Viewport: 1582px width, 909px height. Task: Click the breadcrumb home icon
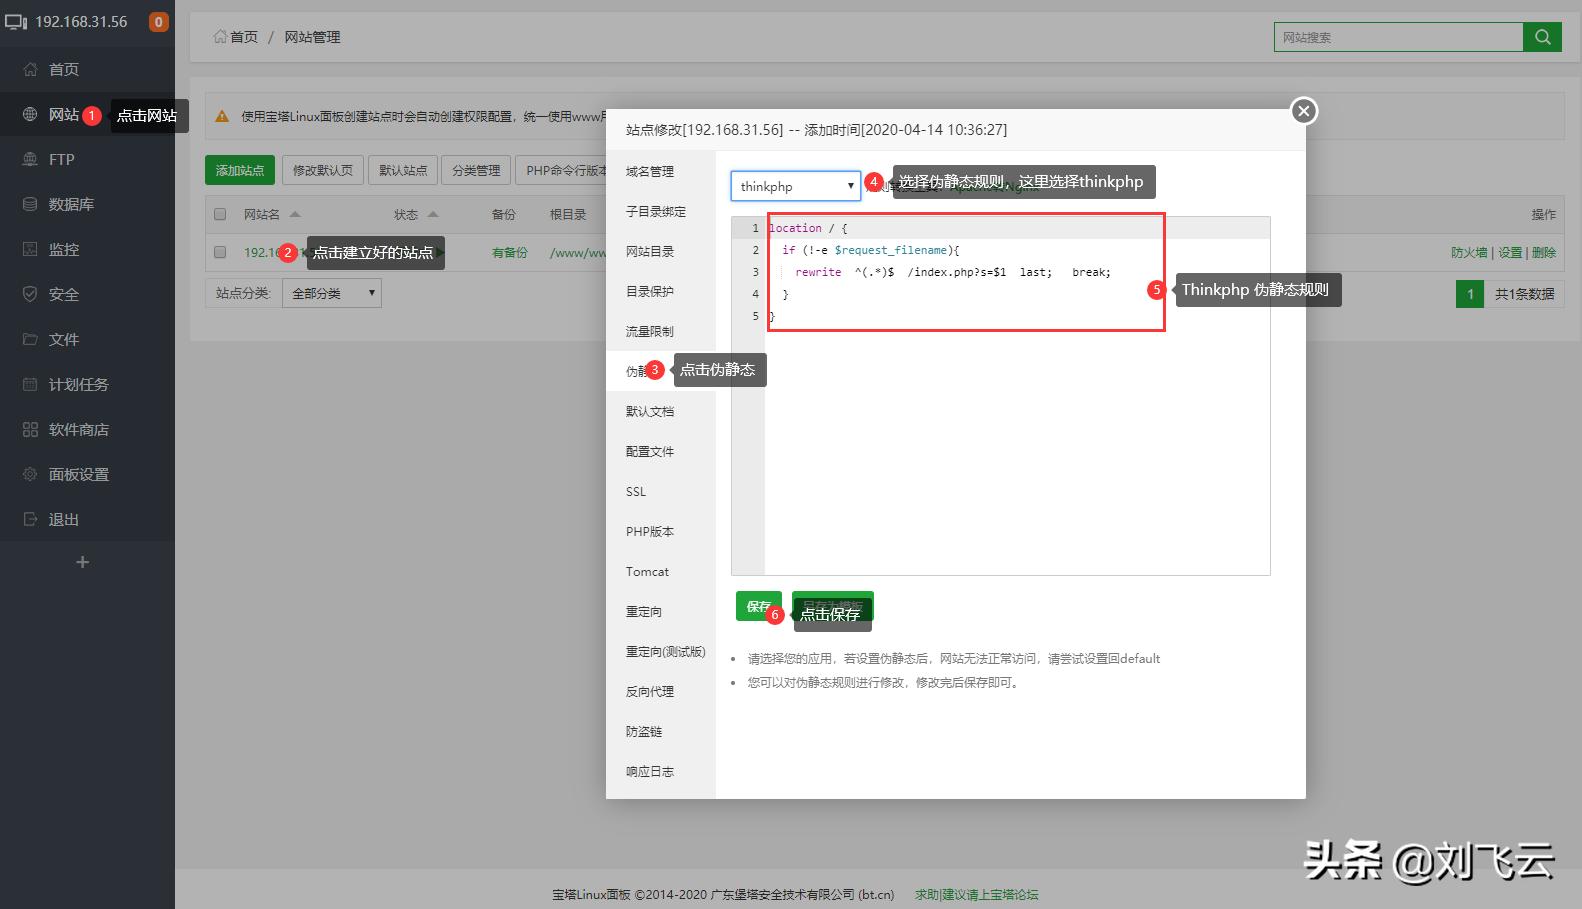(219, 36)
